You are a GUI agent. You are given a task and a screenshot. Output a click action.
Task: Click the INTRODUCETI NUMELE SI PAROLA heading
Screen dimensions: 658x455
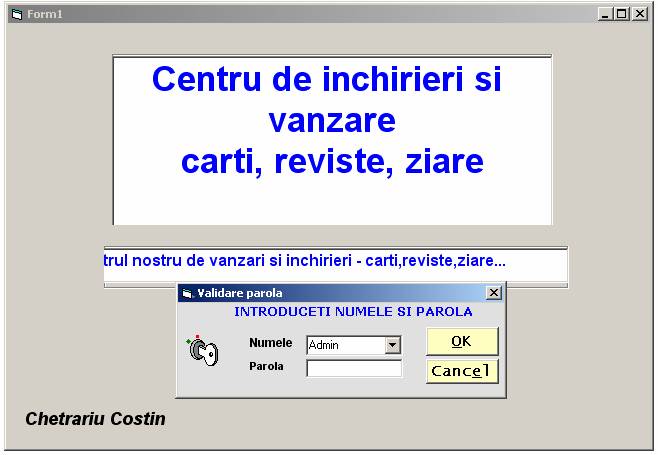[353, 312]
